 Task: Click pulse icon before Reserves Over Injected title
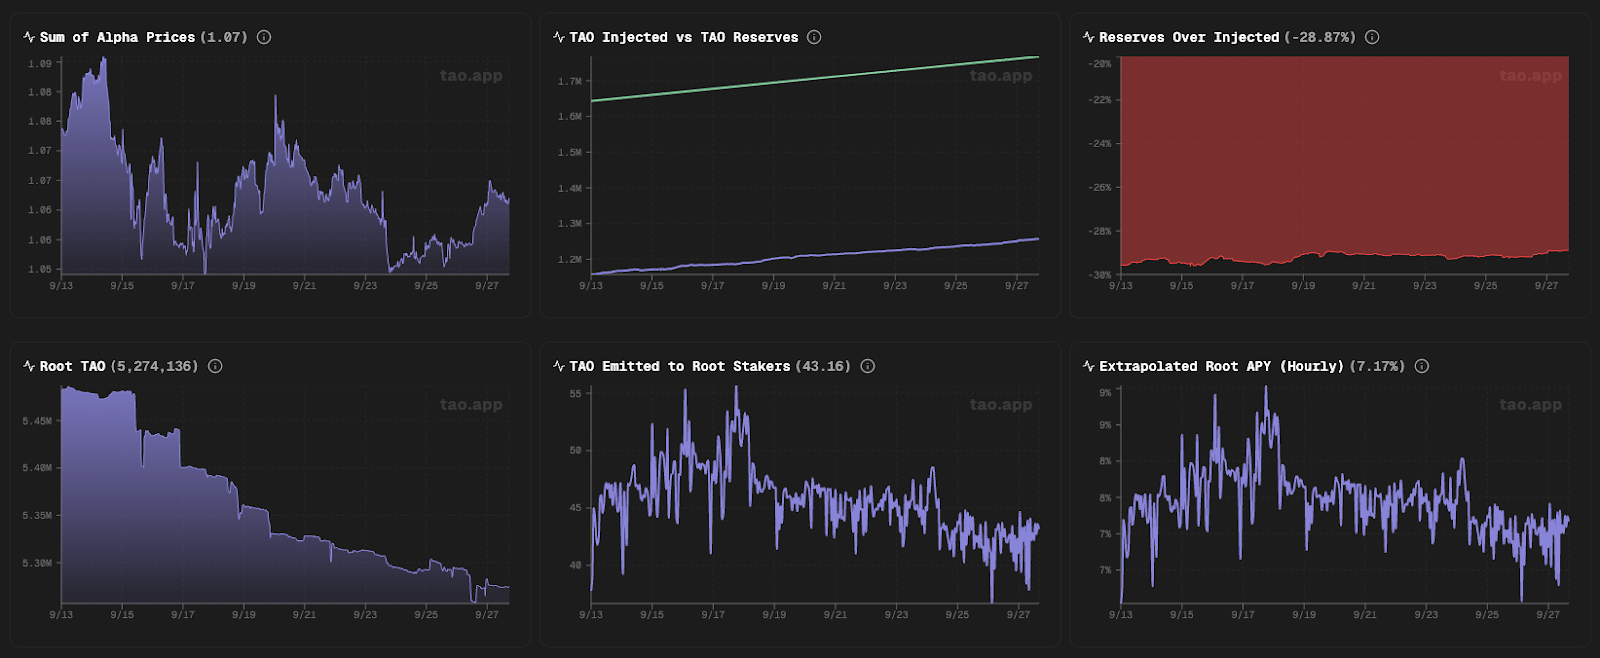(x=1088, y=37)
